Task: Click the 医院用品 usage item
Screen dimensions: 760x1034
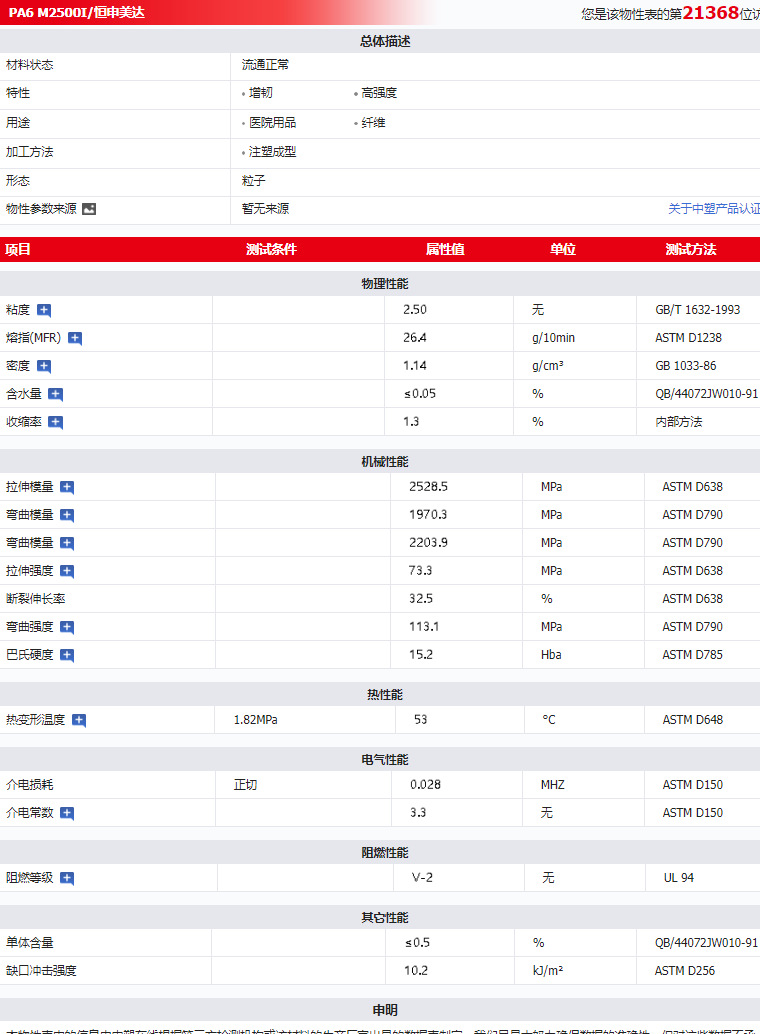Action: 272,123
